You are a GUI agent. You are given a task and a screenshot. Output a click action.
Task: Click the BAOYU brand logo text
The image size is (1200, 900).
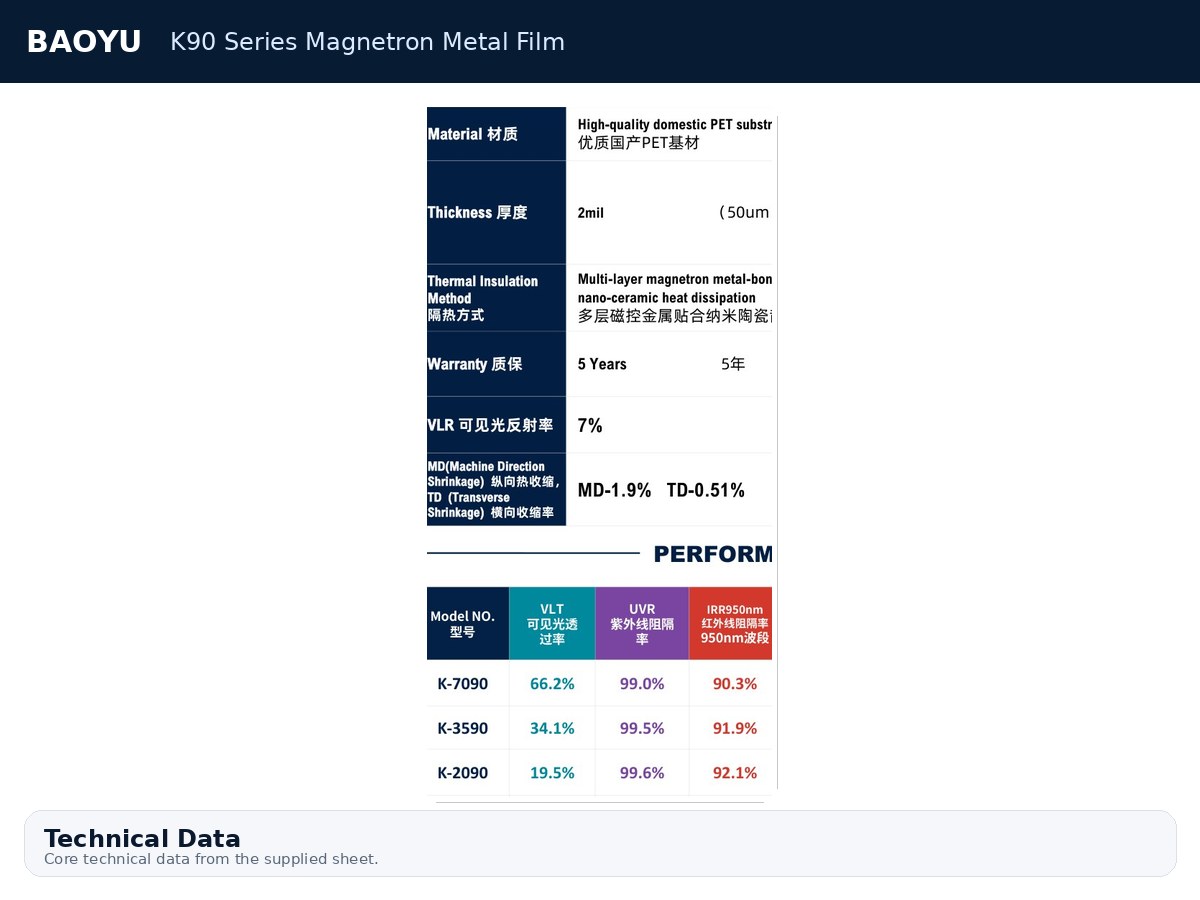(x=84, y=42)
